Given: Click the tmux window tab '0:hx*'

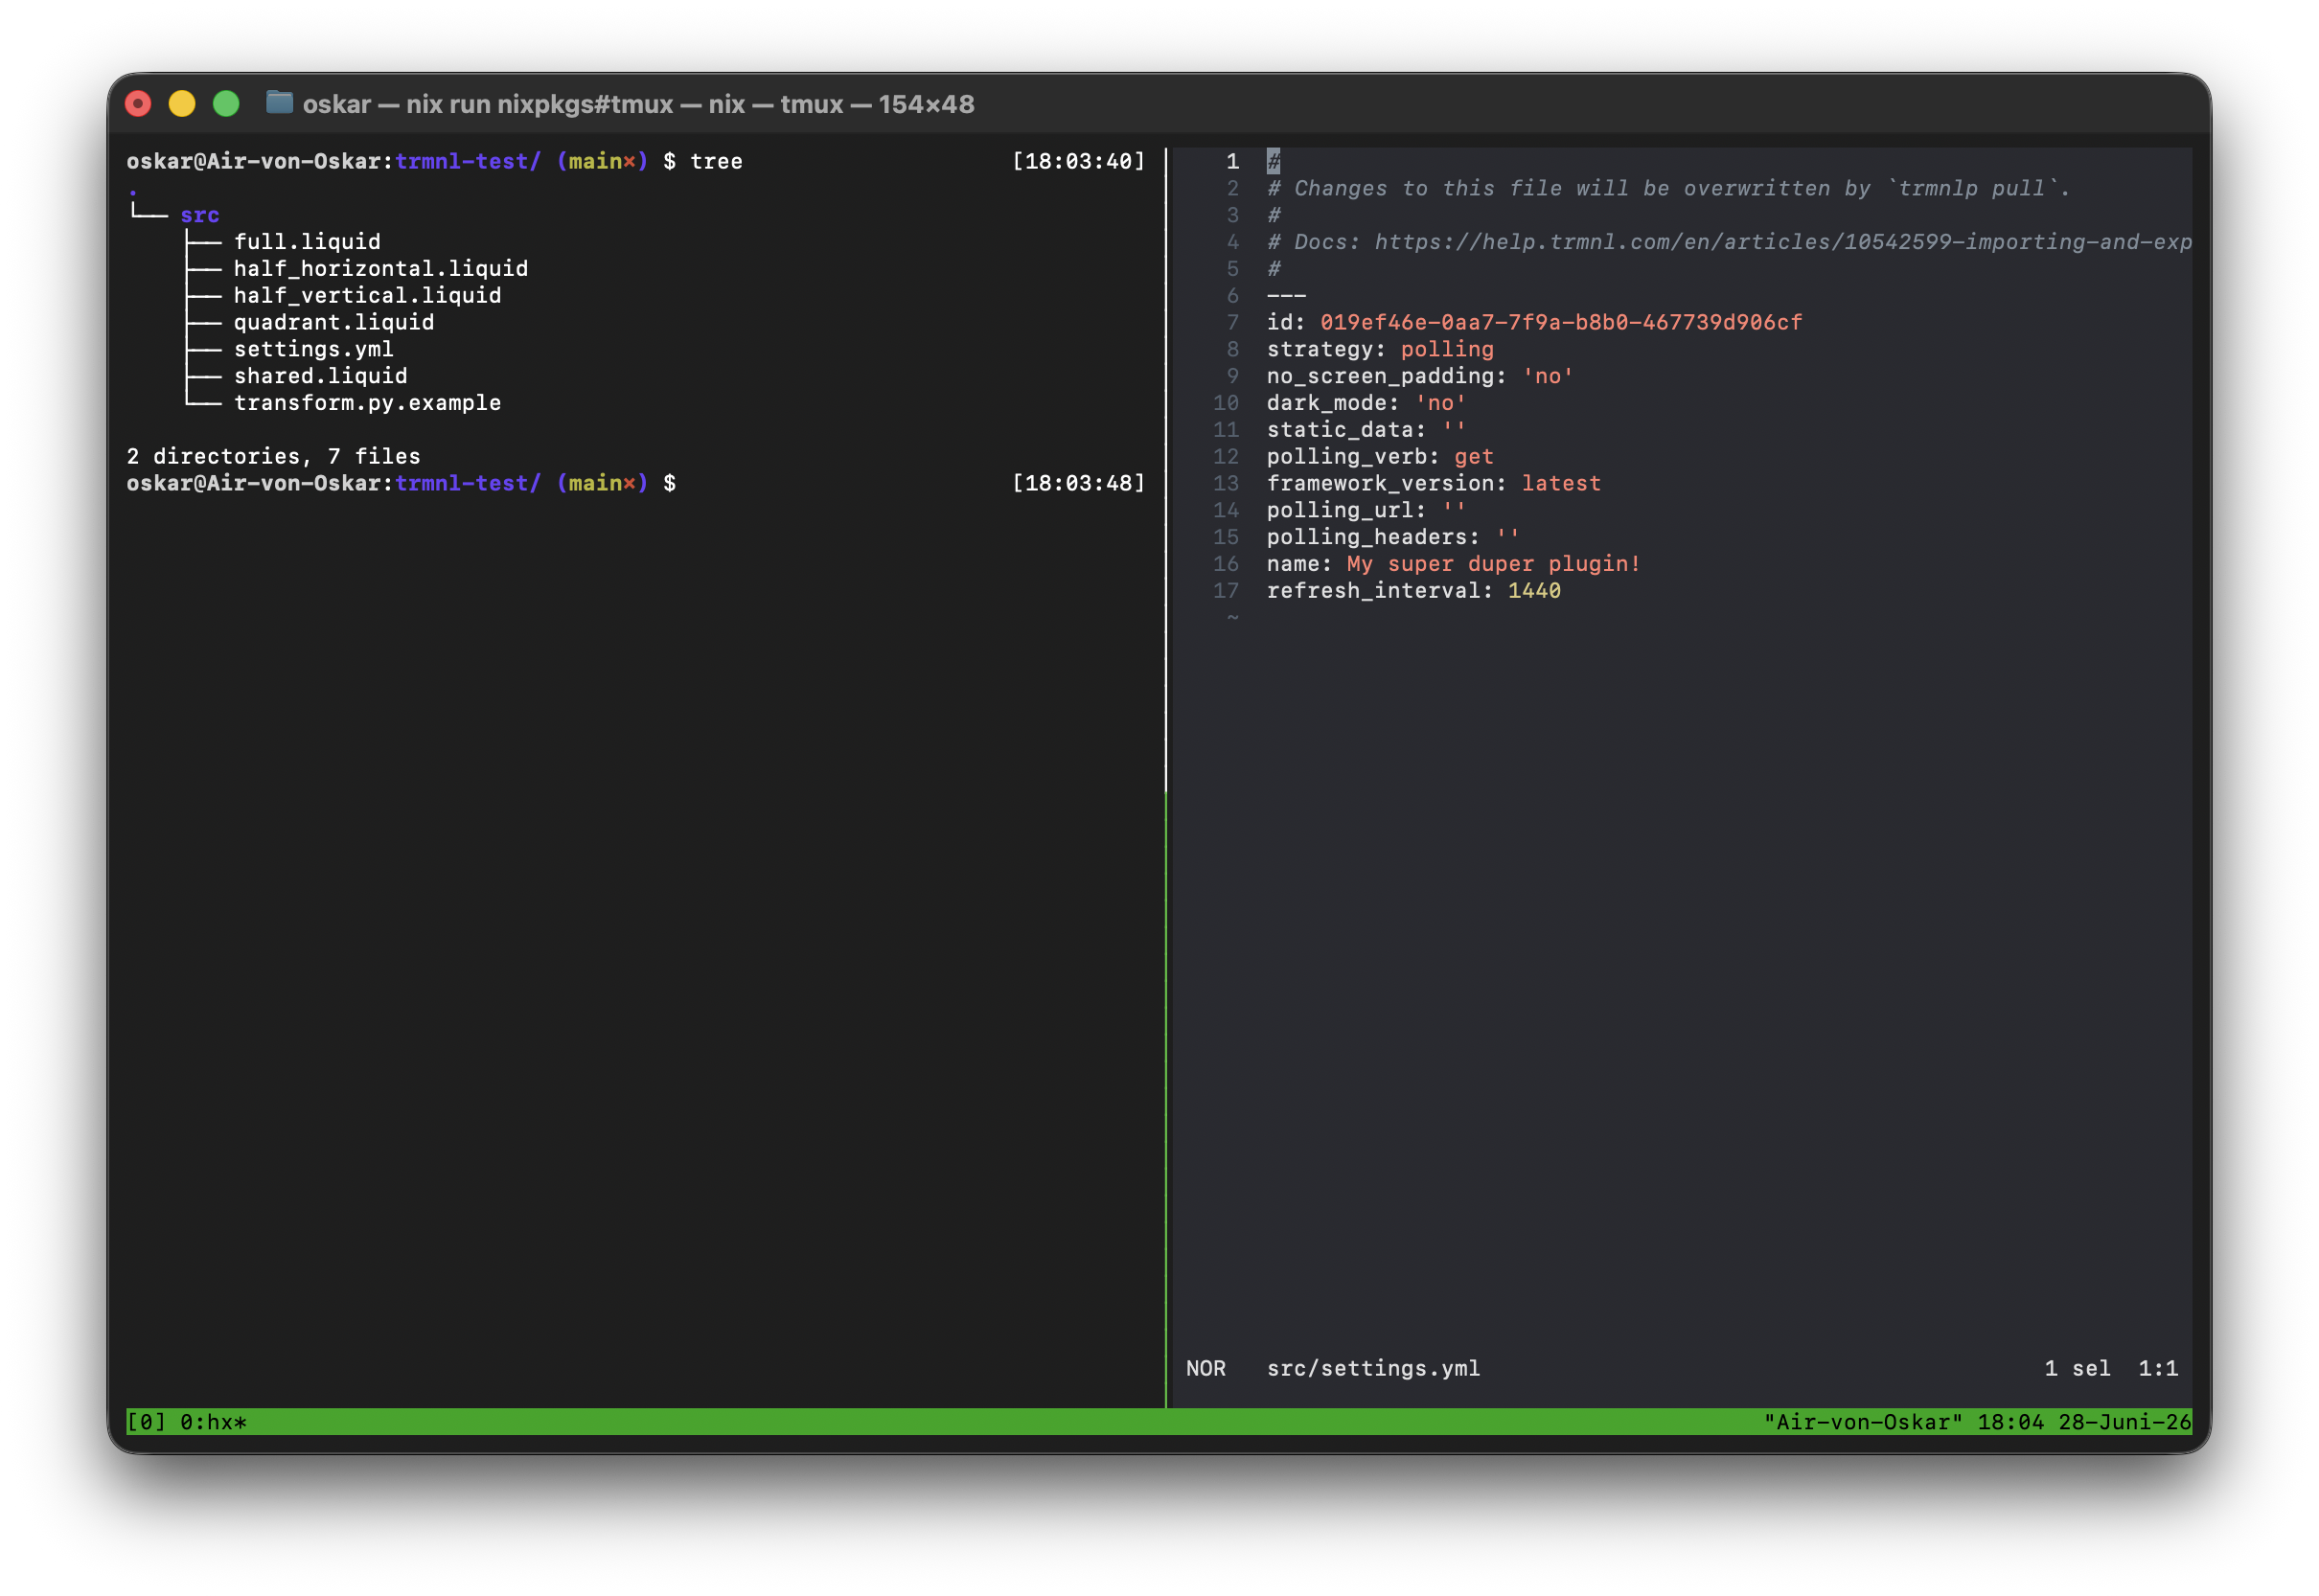Looking at the screenshot, I should click(x=213, y=1423).
